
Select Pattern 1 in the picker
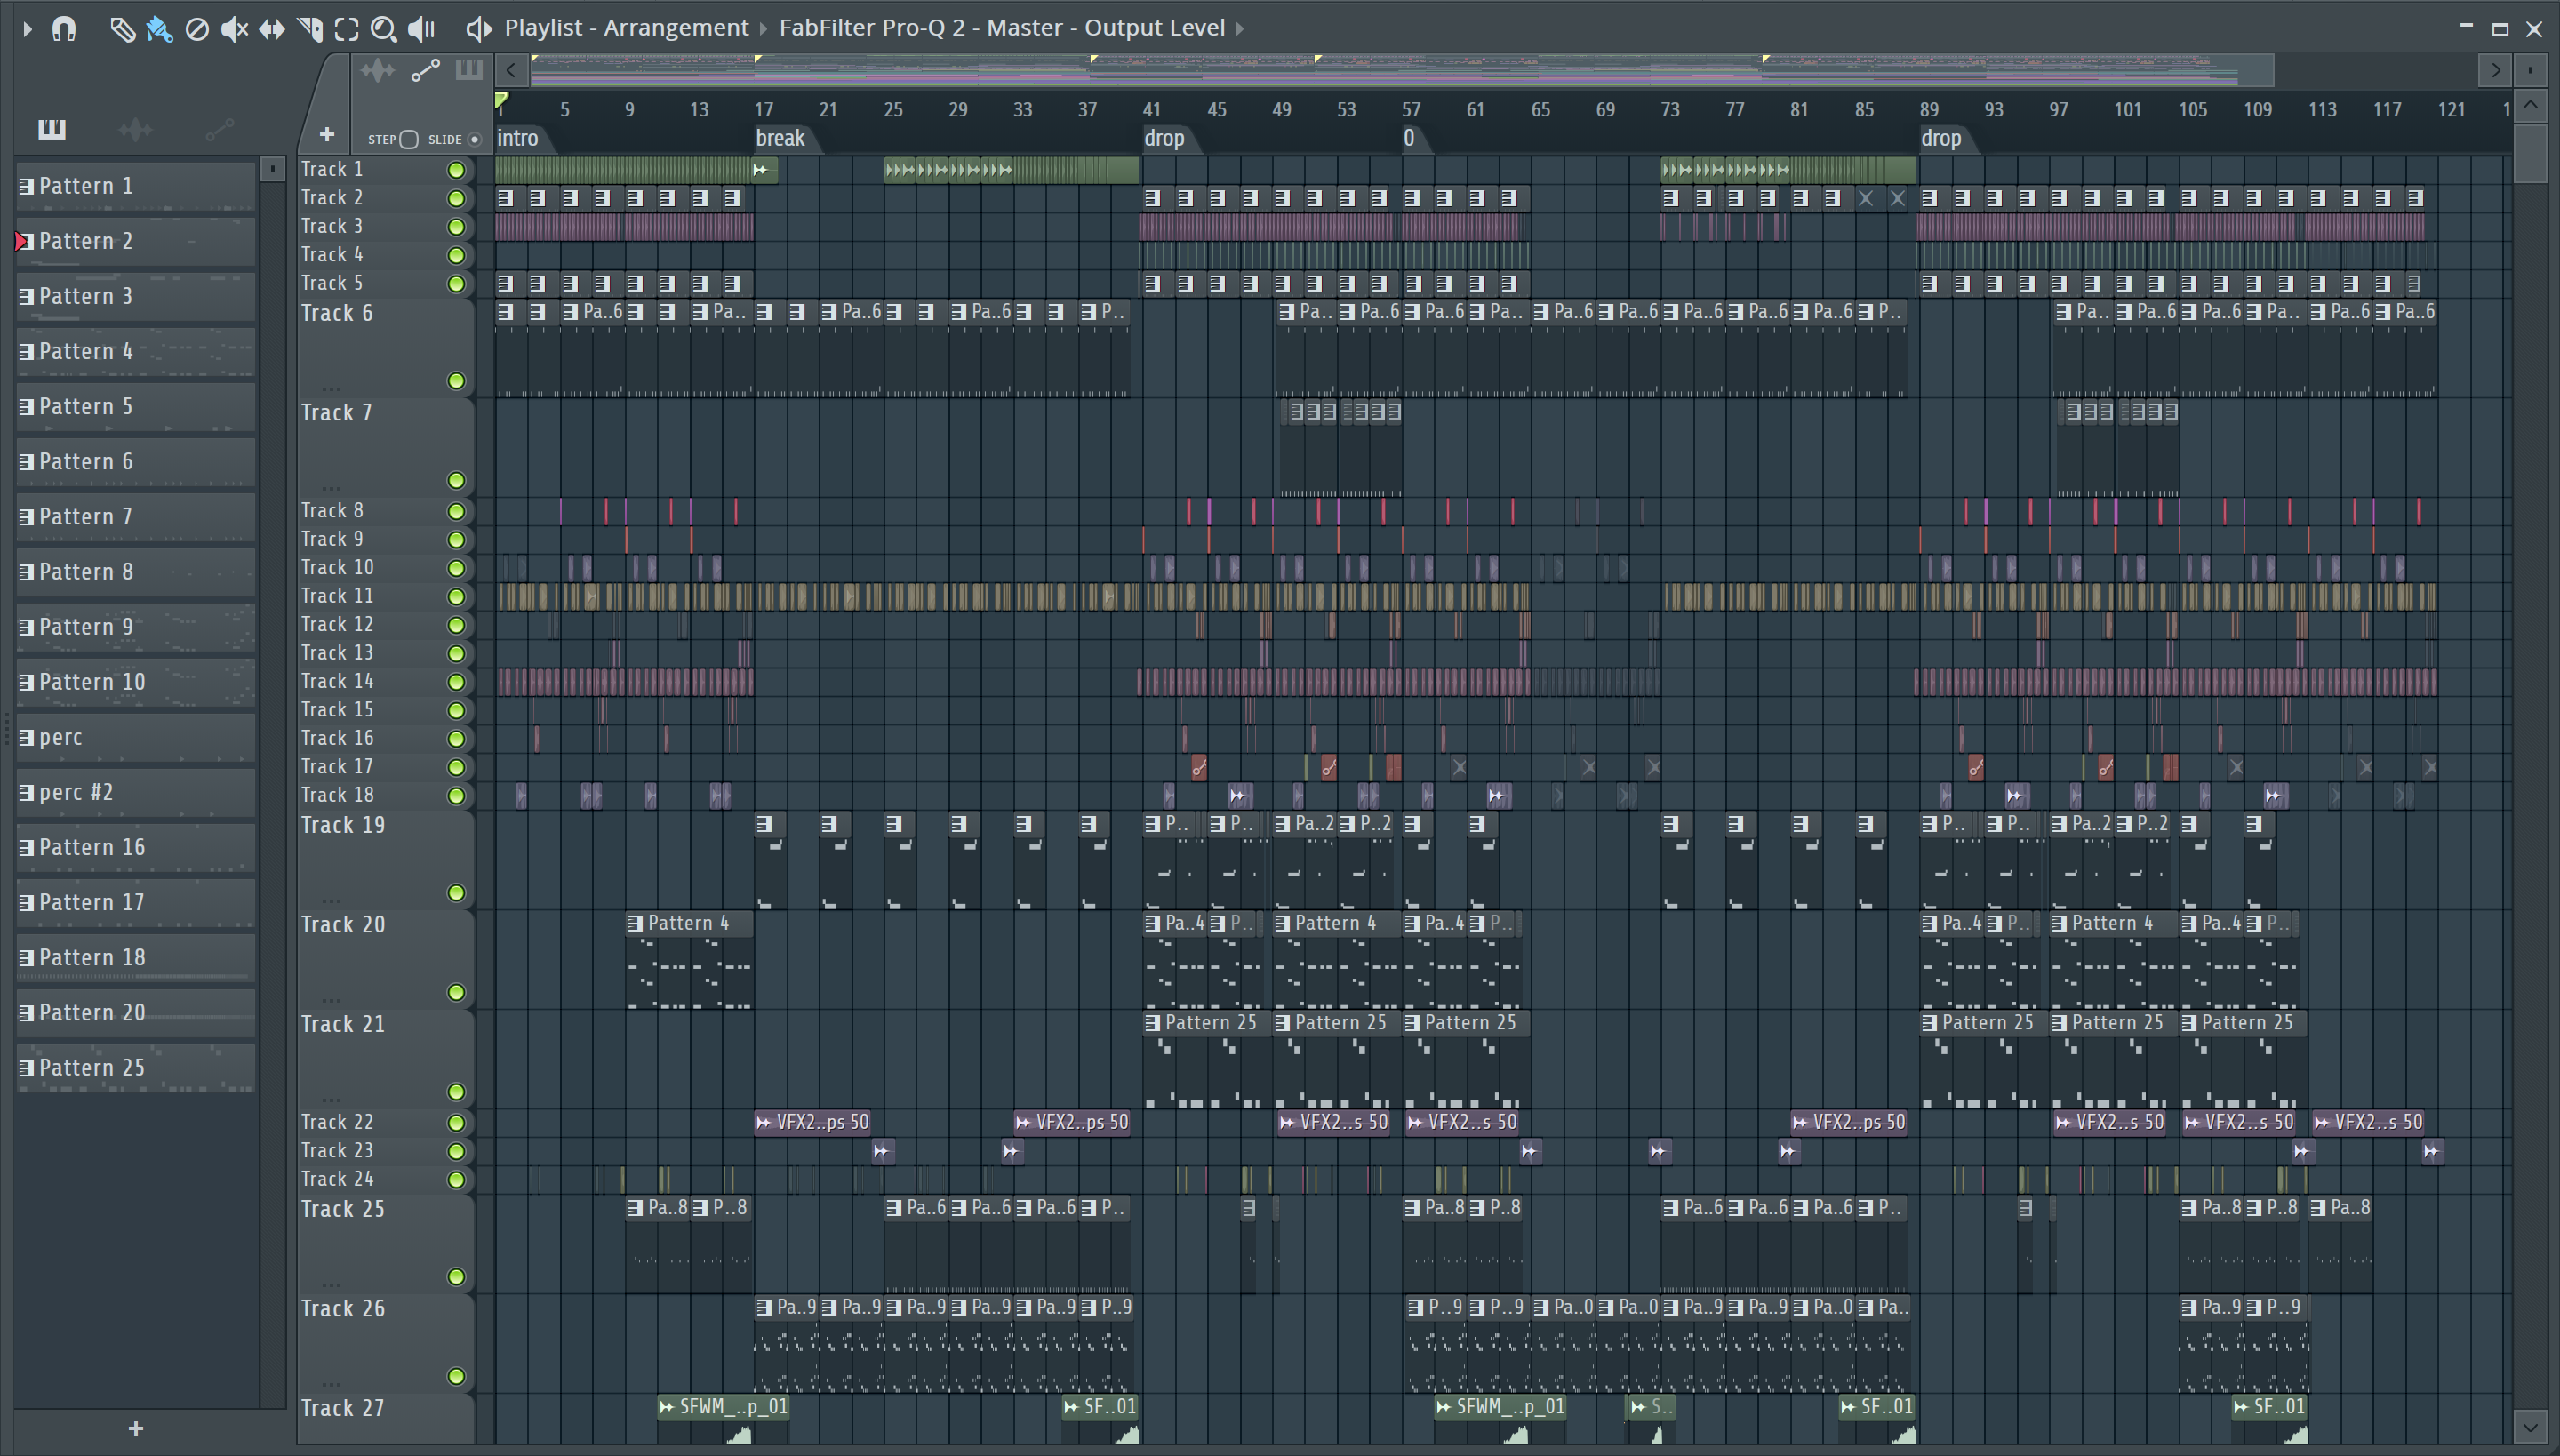(x=136, y=186)
